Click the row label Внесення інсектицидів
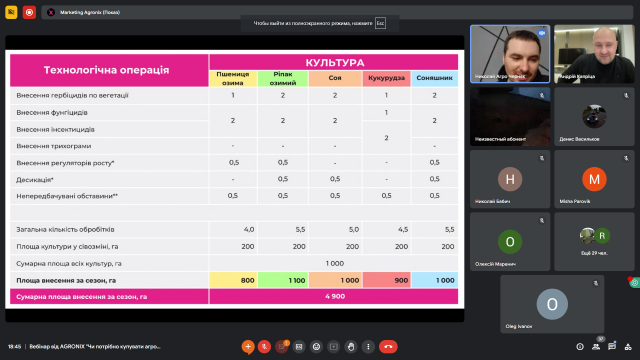 click(56, 129)
